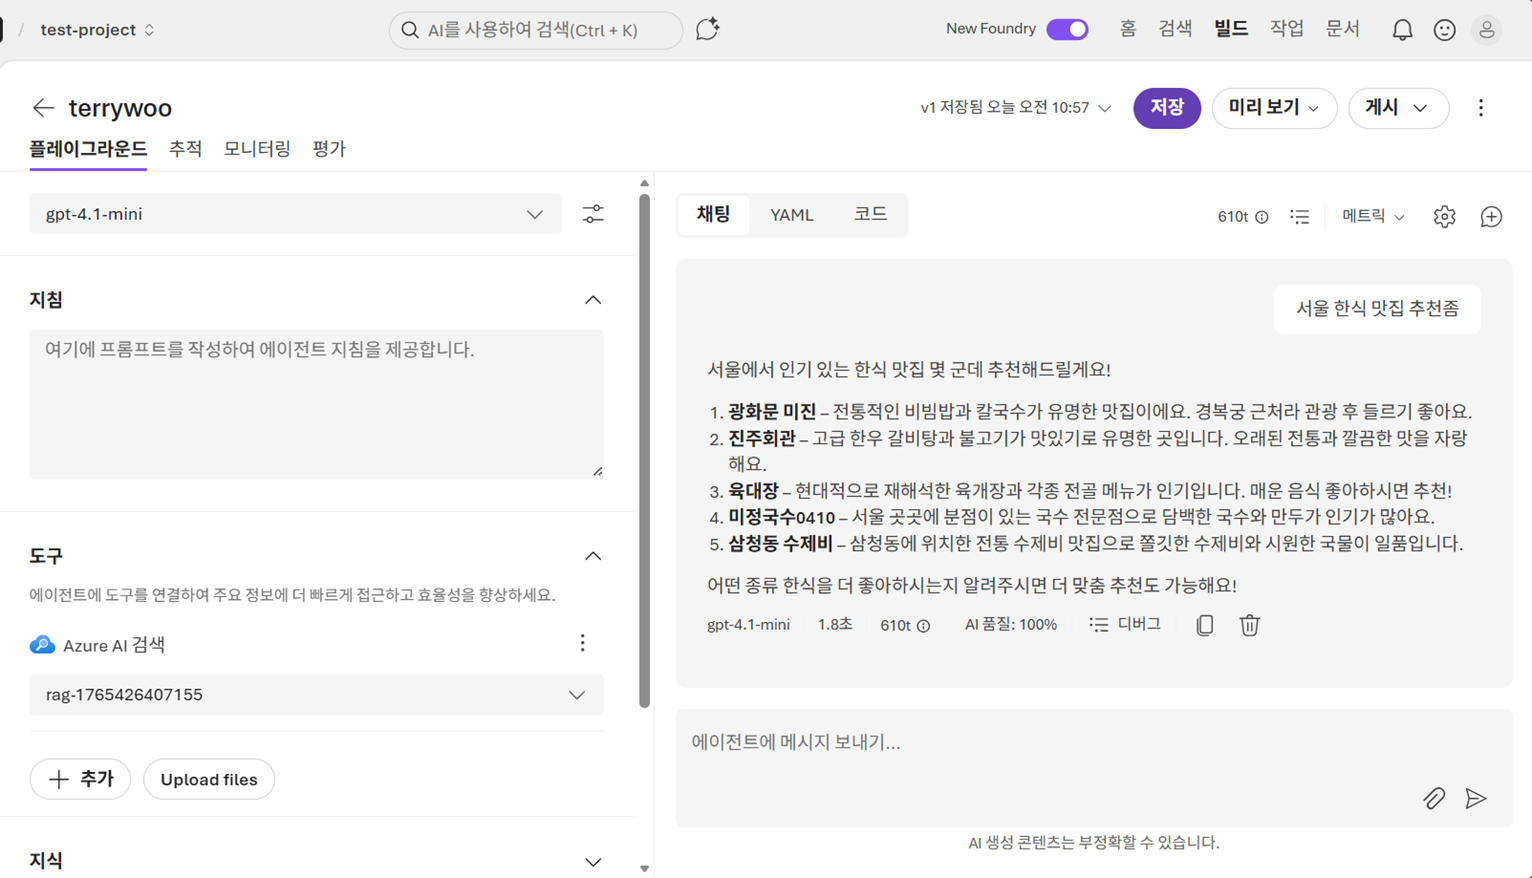
Task: Copy the agent response
Action: tap(1205, 625)
